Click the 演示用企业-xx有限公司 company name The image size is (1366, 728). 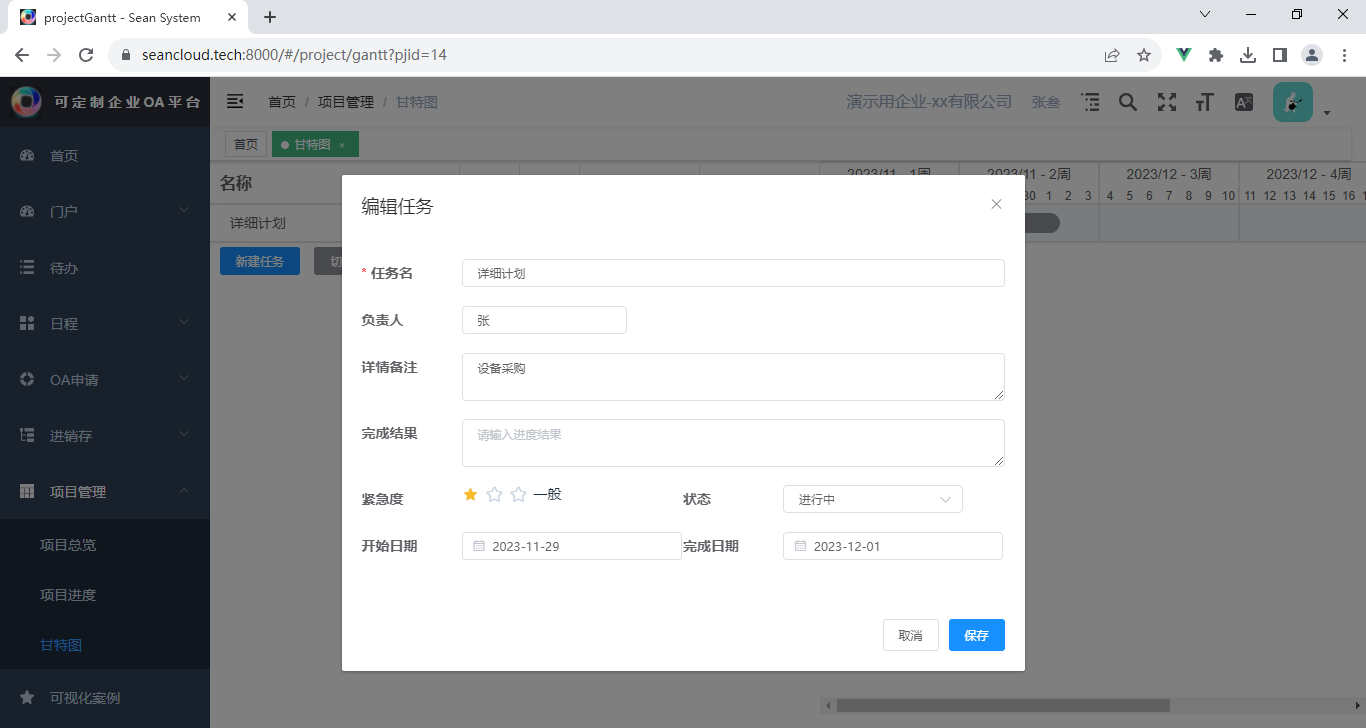[929, 102]
